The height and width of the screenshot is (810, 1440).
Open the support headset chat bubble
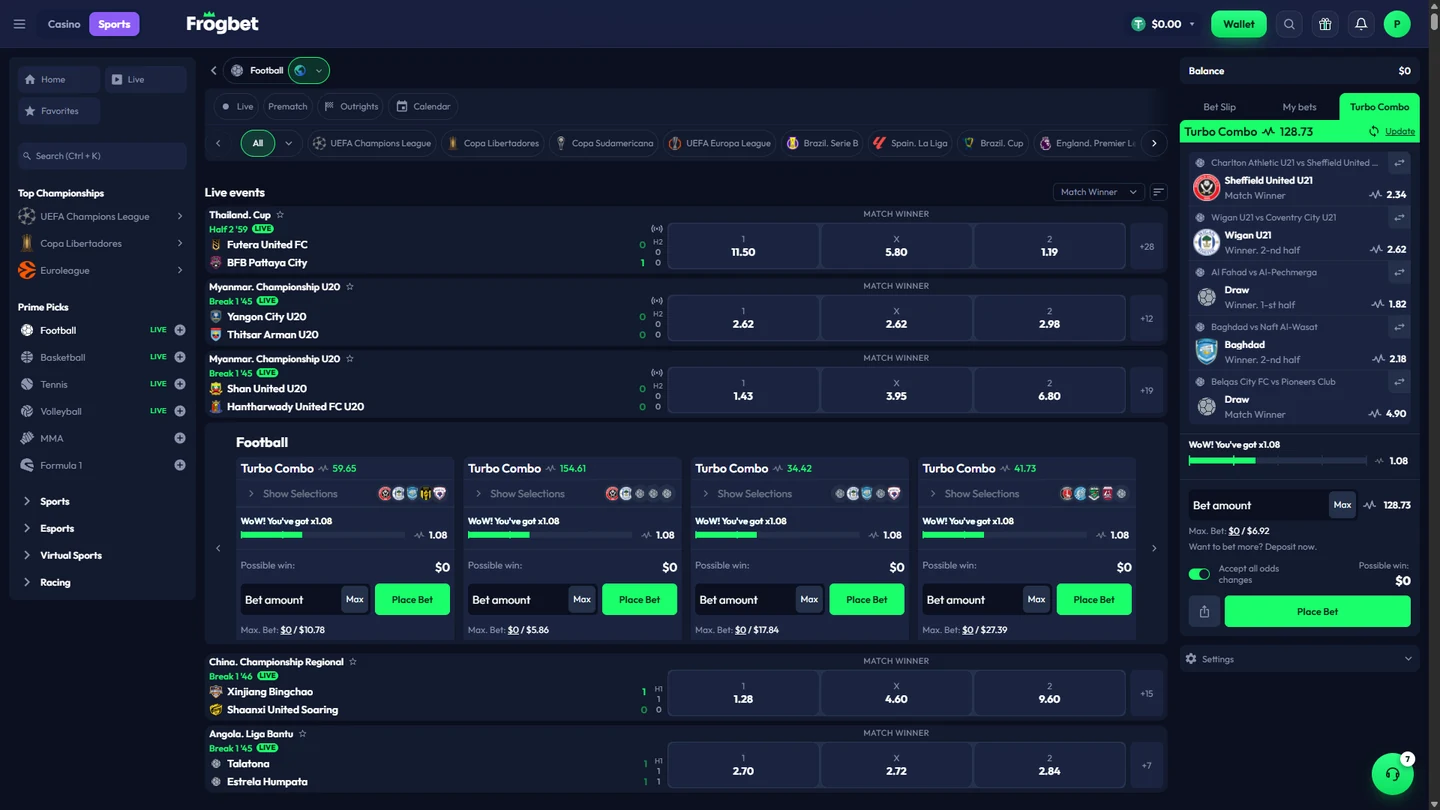point(1392,774)
